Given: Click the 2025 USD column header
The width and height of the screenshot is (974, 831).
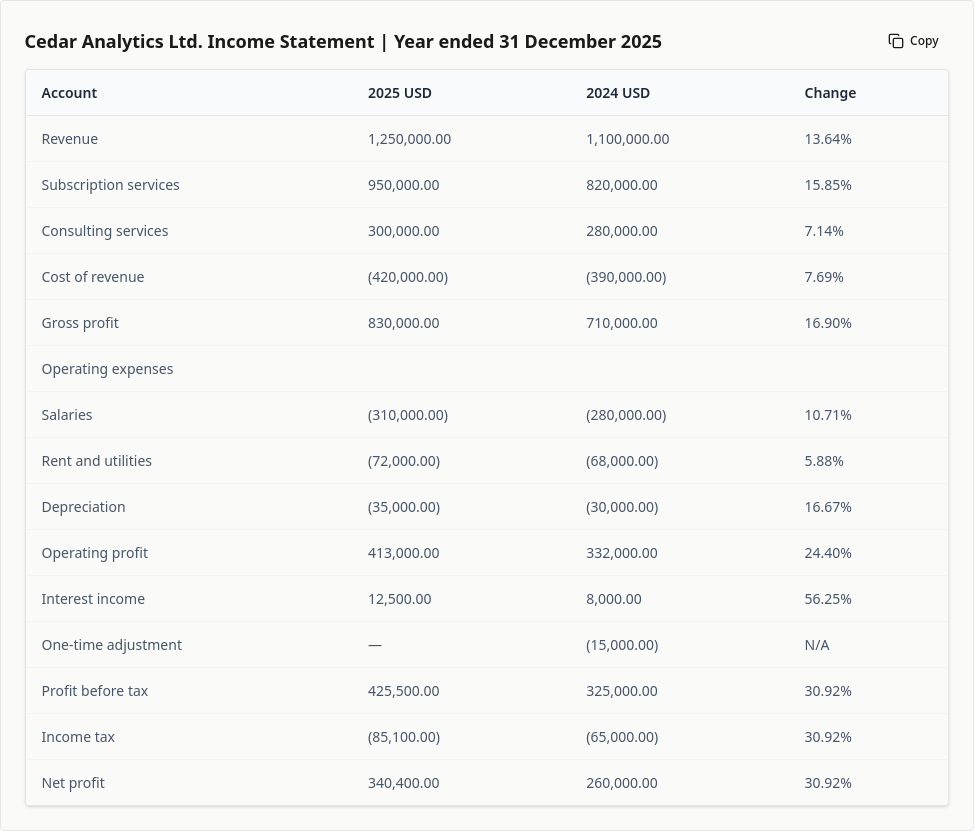Looking at the screenshot, I should pyautogui.click(x=399, y=93).
